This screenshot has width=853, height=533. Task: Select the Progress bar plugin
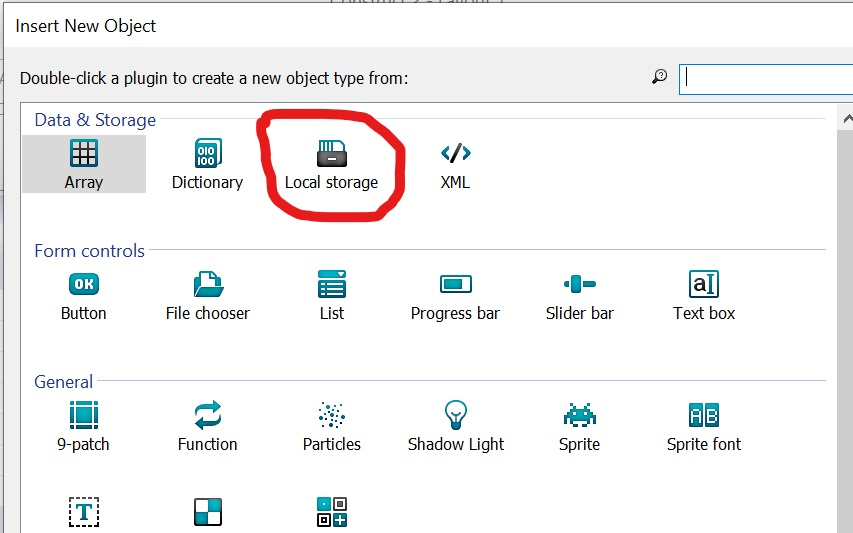click(455, 295)
